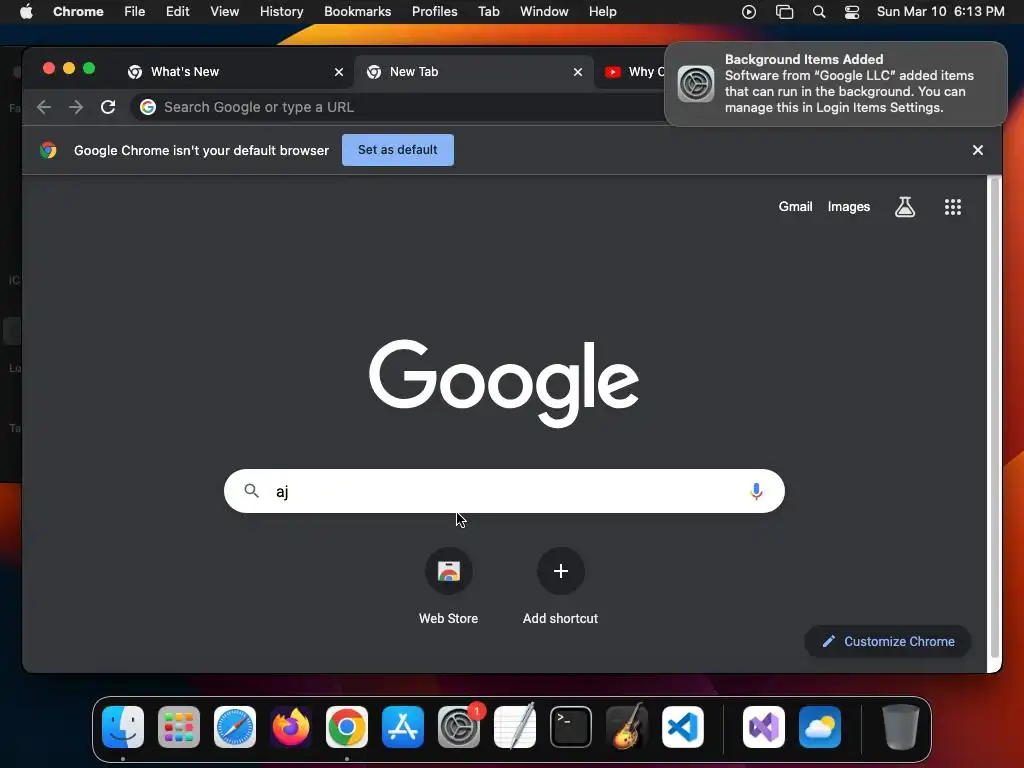Open Trash from the Dock
This screenshot has height=768, width=1024.
tap(901, 727)
